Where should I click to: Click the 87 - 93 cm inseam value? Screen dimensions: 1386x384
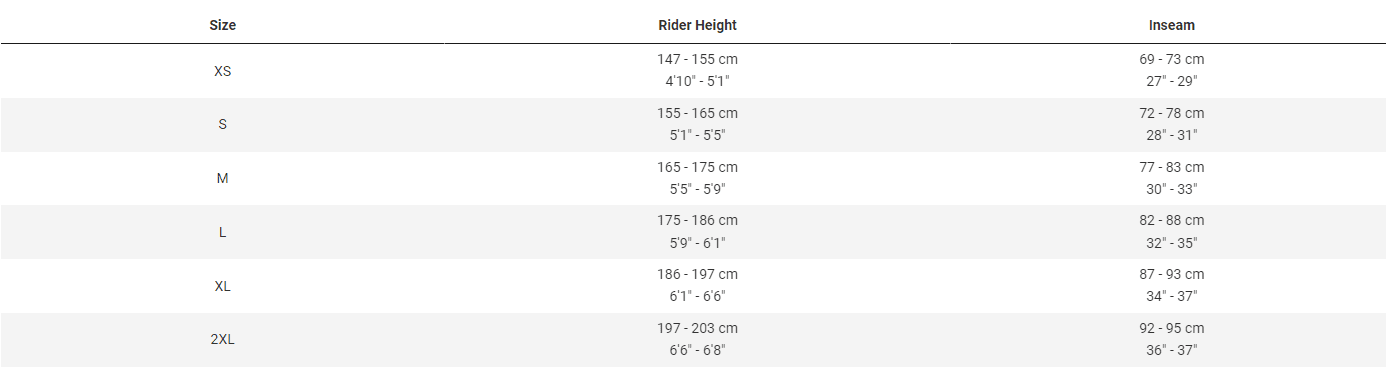tap(1172, 274)
